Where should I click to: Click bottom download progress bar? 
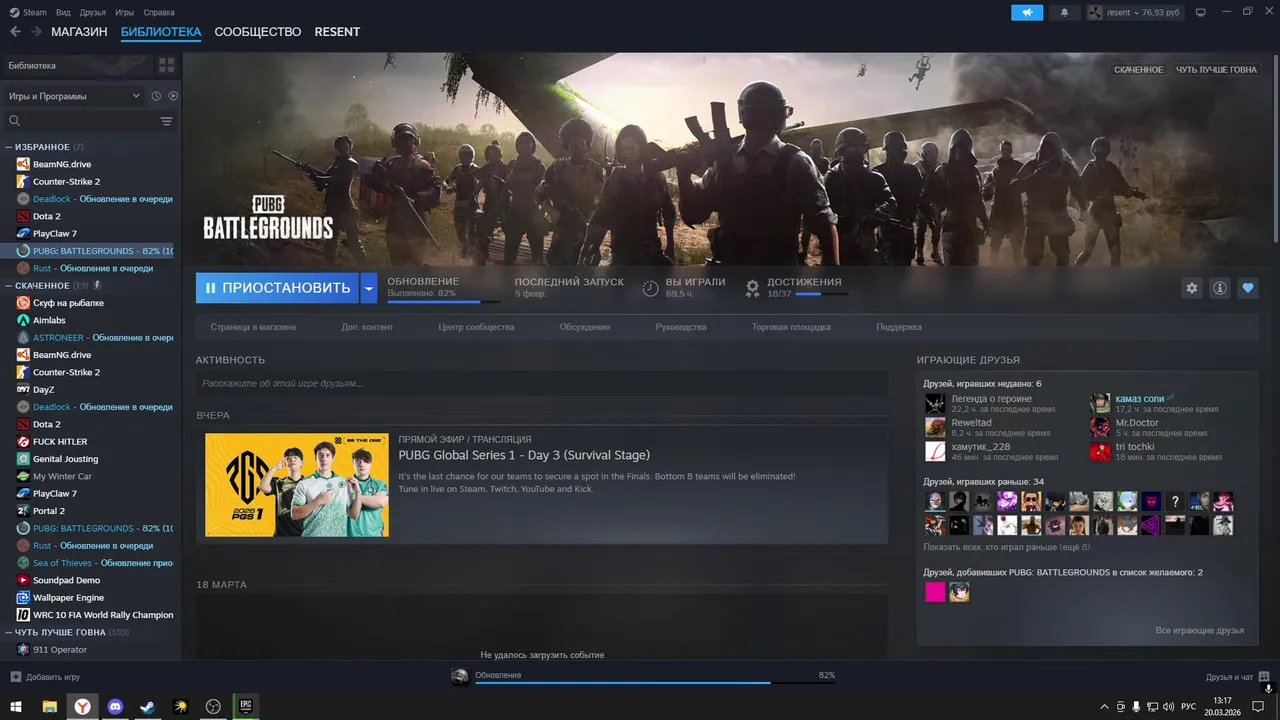point(654,683)
